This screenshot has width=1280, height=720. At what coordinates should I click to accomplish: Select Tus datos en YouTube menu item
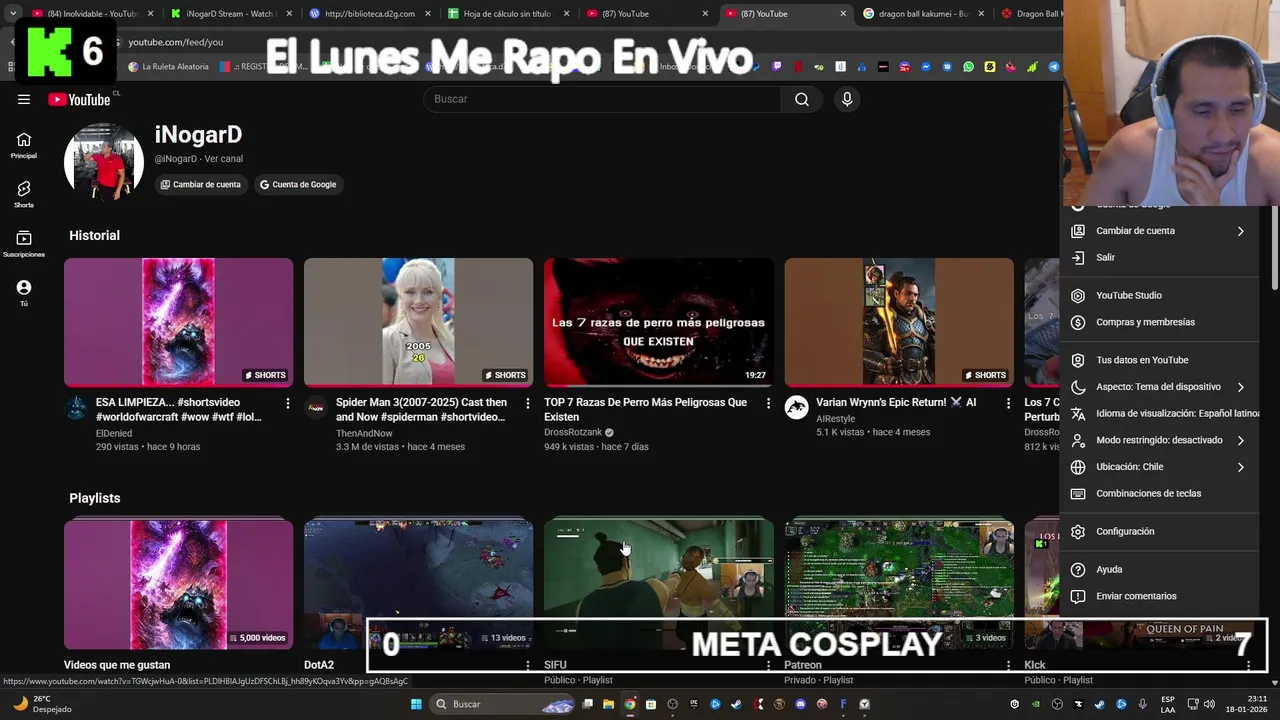1160,360
